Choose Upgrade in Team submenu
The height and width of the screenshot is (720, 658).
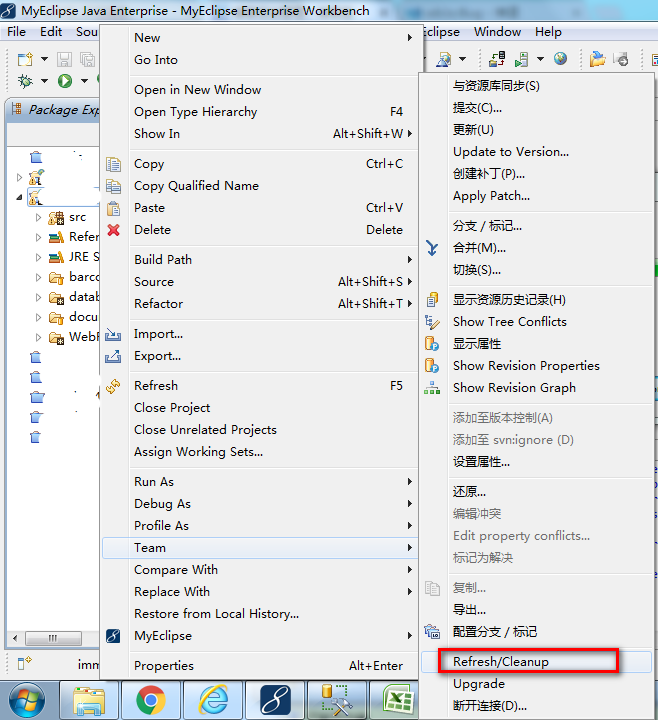[536, 684]
